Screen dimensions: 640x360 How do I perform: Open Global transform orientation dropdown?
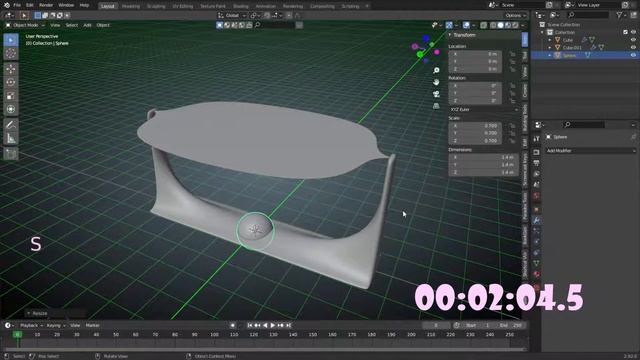232,16
